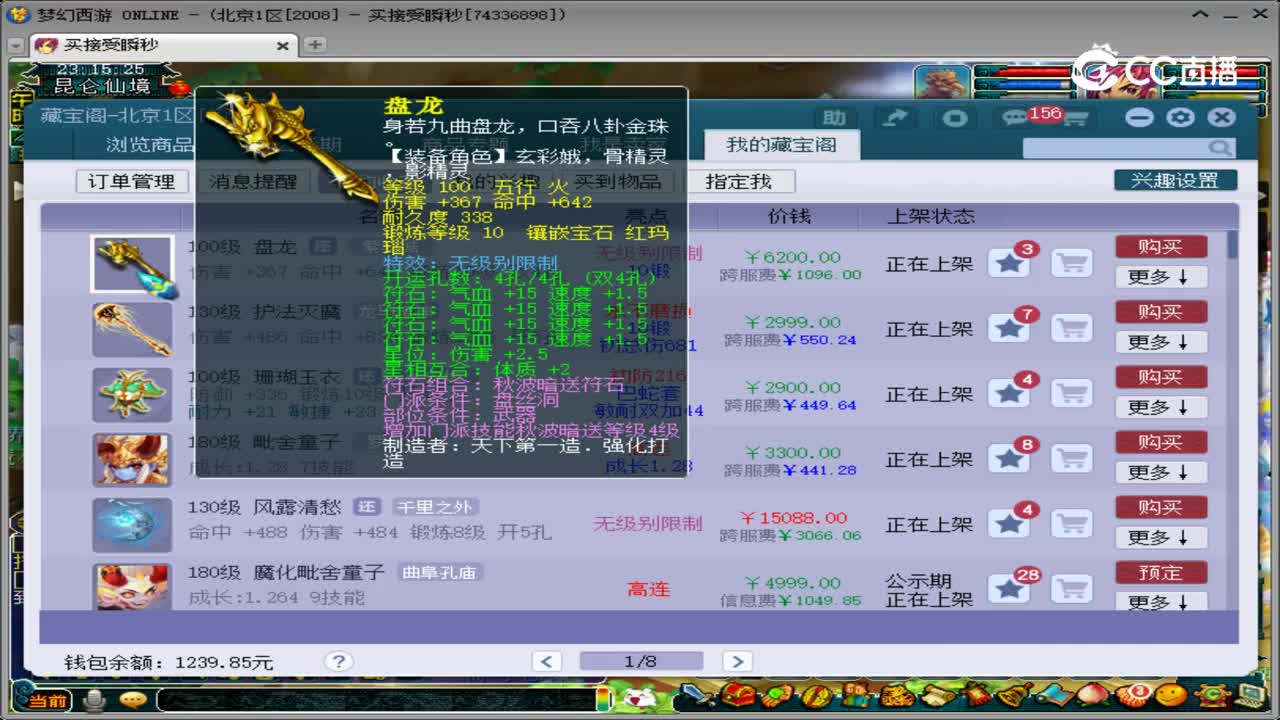Select the 珊瑚玉衣 armor thumbnail
Image resolution: width=1280 pixels, height=720 pixels.
(x=132, y=394)
